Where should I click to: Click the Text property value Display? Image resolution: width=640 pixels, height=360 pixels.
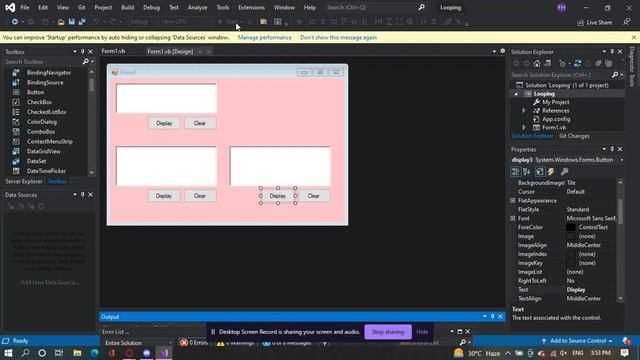point(576,290)
